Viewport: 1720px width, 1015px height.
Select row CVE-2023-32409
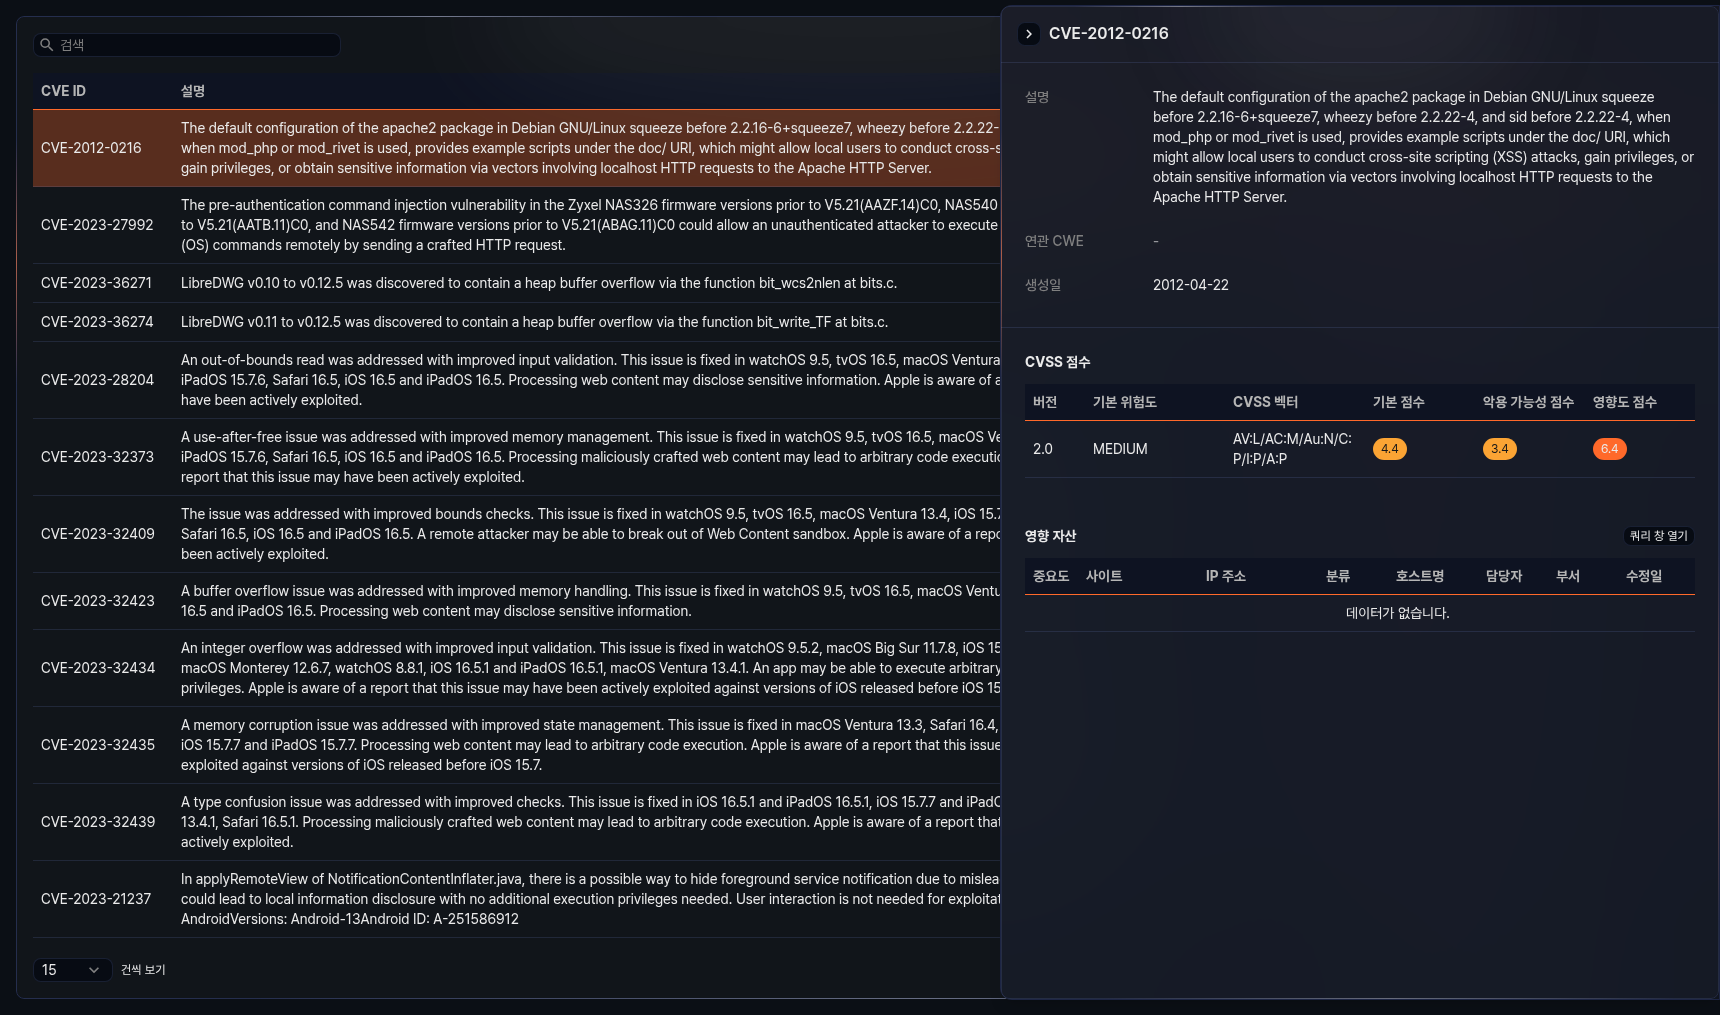point(97,534)
